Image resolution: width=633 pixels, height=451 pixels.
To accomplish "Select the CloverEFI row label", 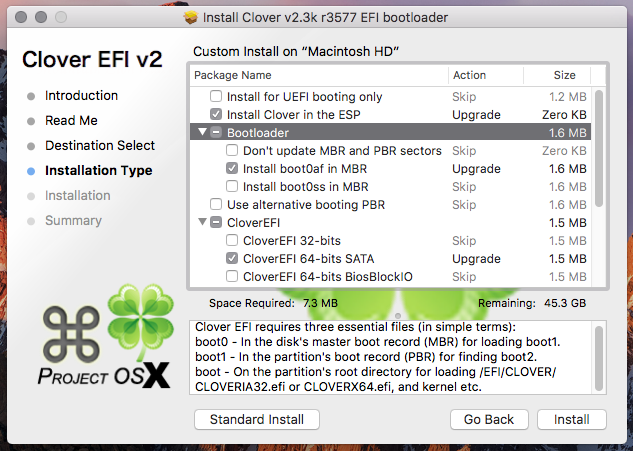I will click(254, 223).
